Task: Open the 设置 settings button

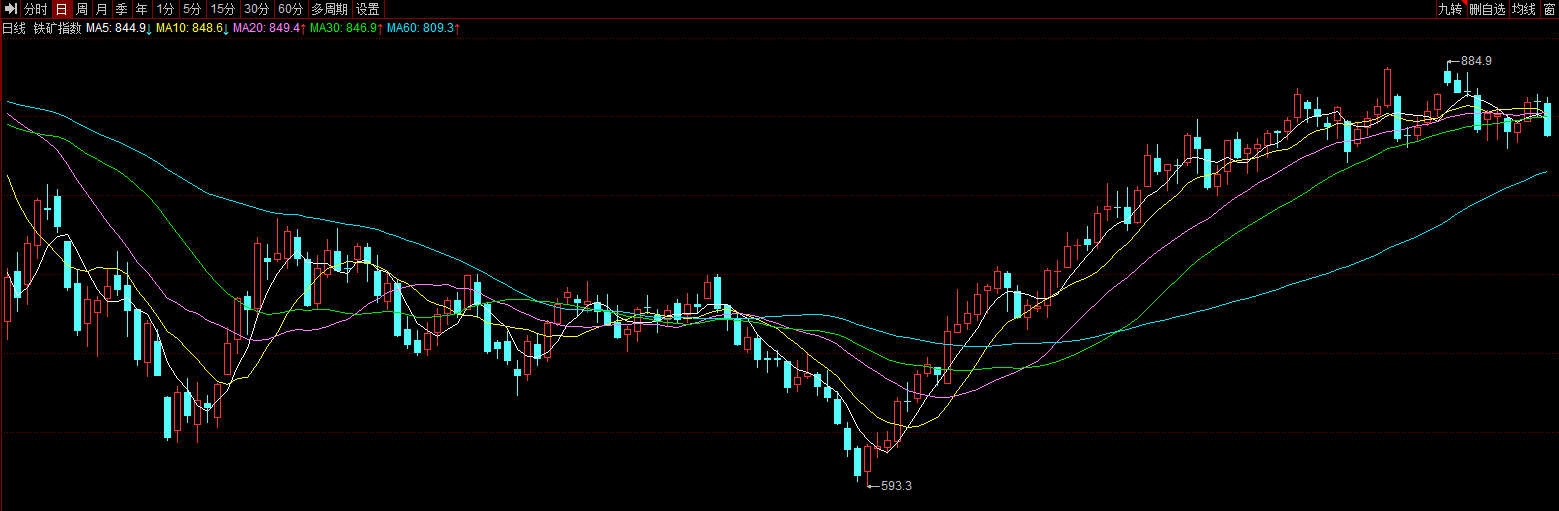Action: pyautogui.click(x=368, y=9)
